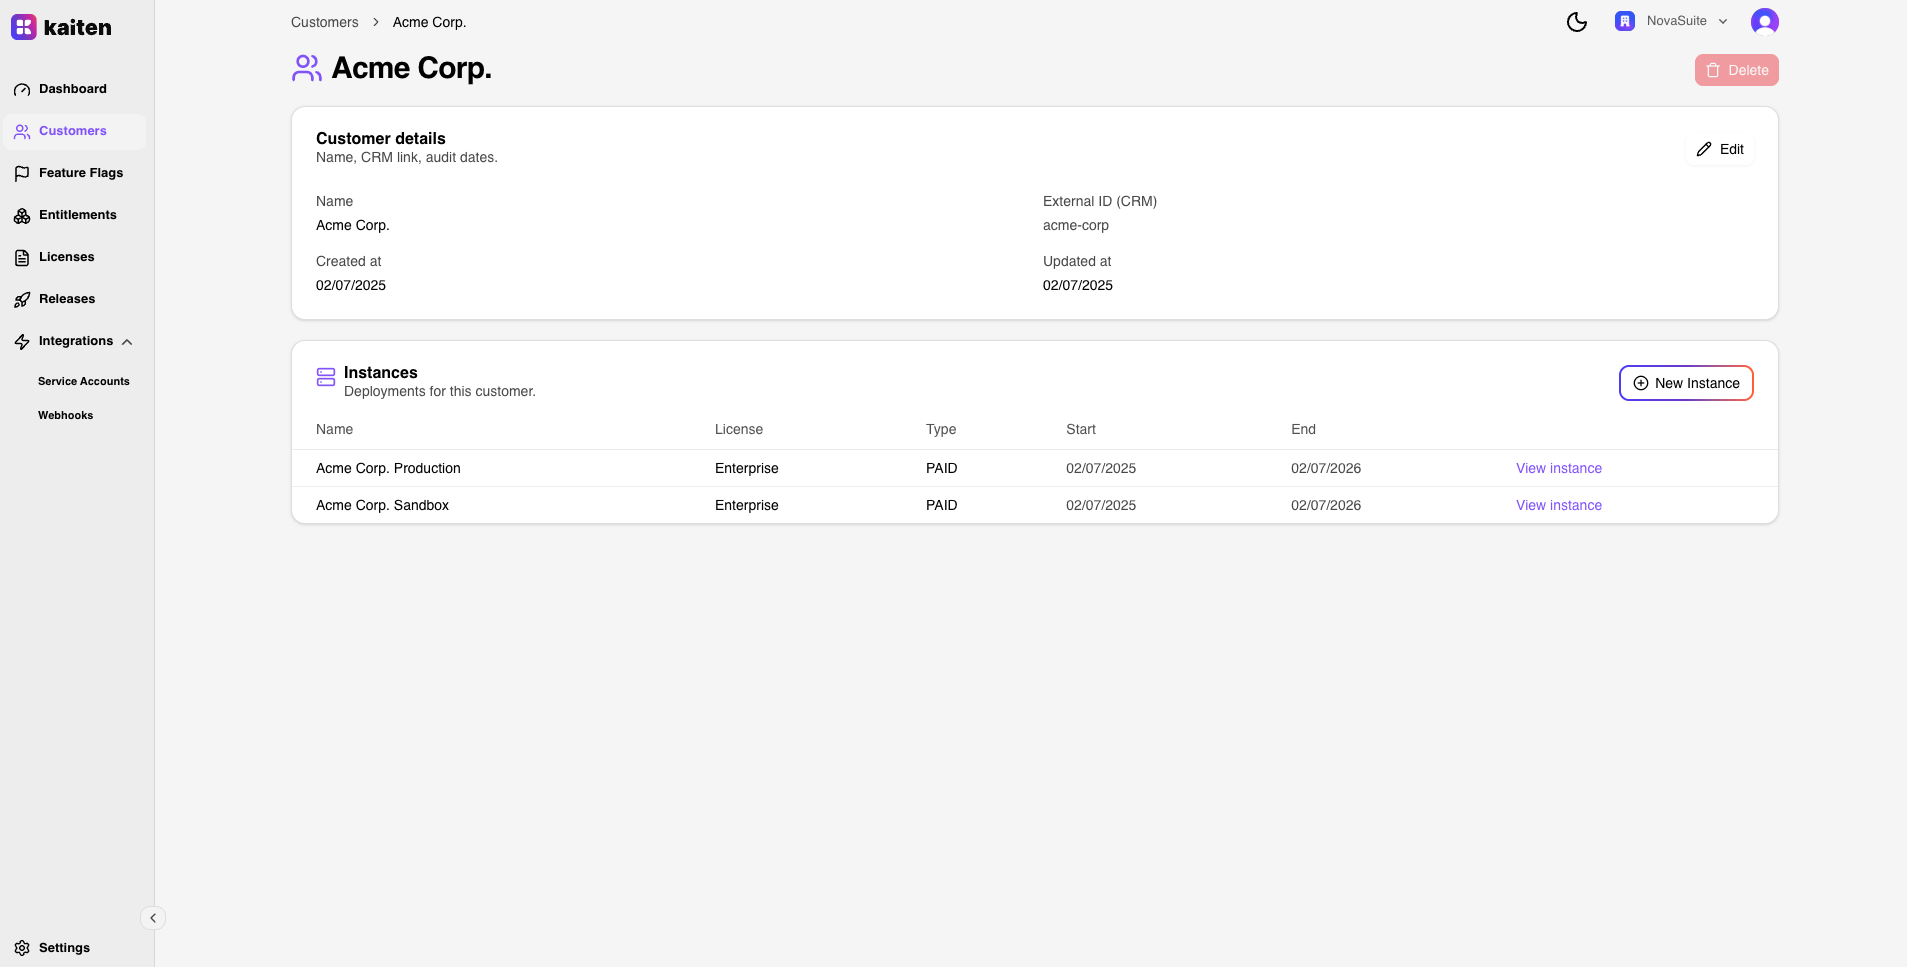Navigate to Customers via the breadcrumb
This screenshot has width=1907, height=967.
(324, 22)
